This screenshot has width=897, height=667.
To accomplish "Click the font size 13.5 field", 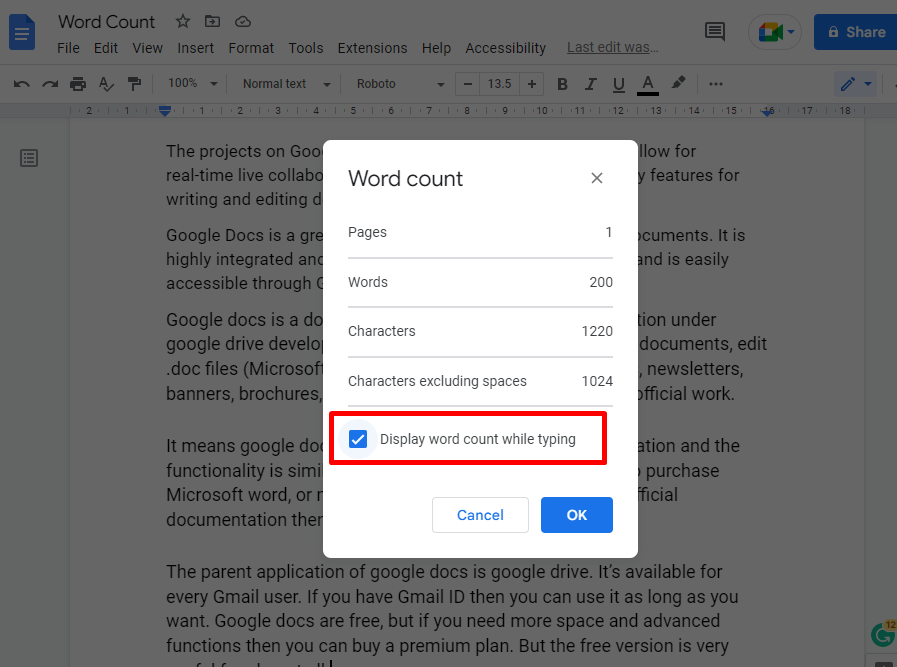I will (x=499, y=84).
